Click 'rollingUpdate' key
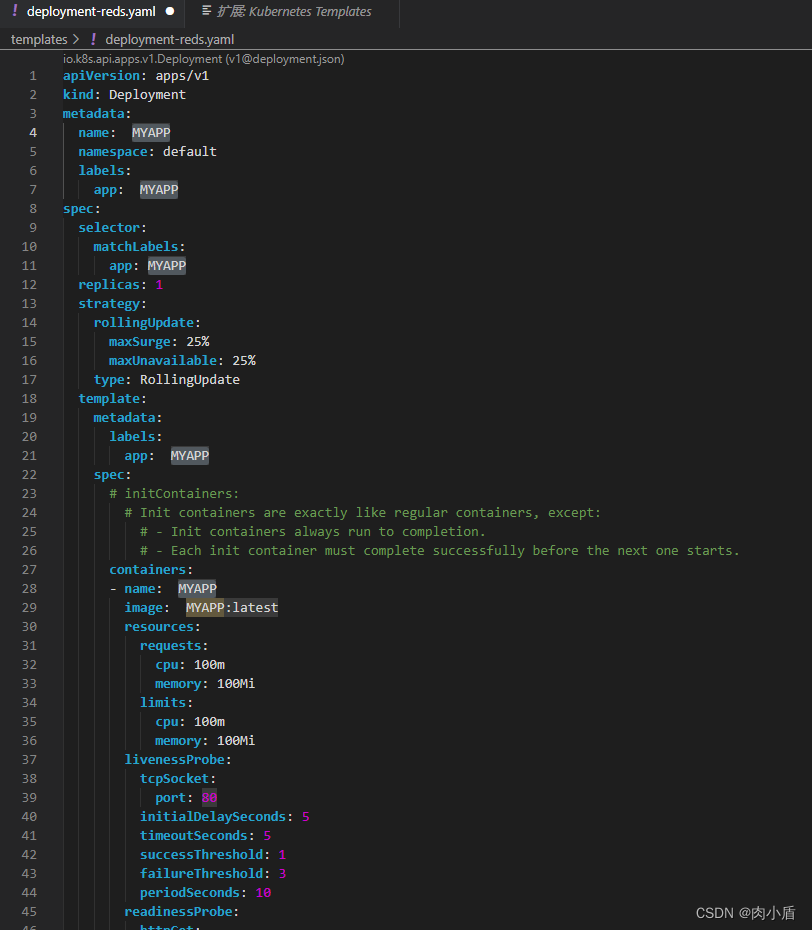This screenshot has width=812, height=930. (x=144, y=323)
